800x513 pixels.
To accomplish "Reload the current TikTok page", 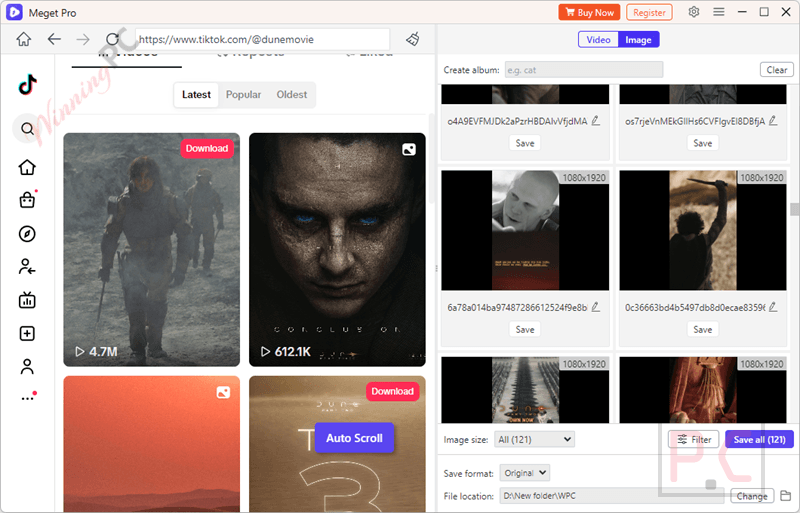I will 112,39.
